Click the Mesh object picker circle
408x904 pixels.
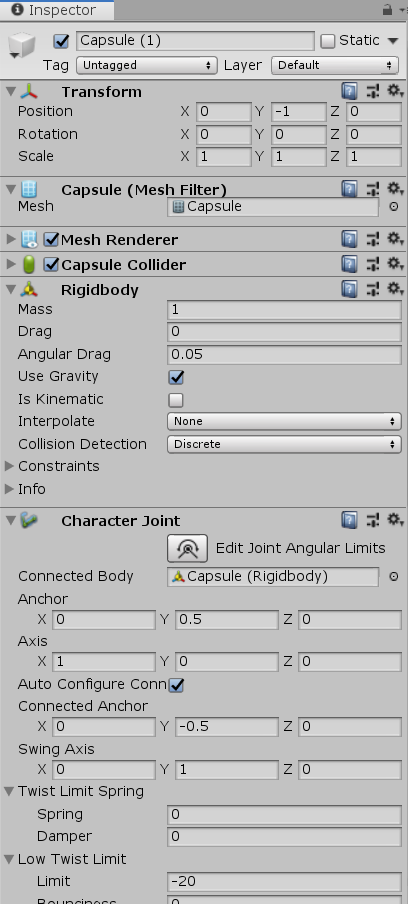click(394, 206)
